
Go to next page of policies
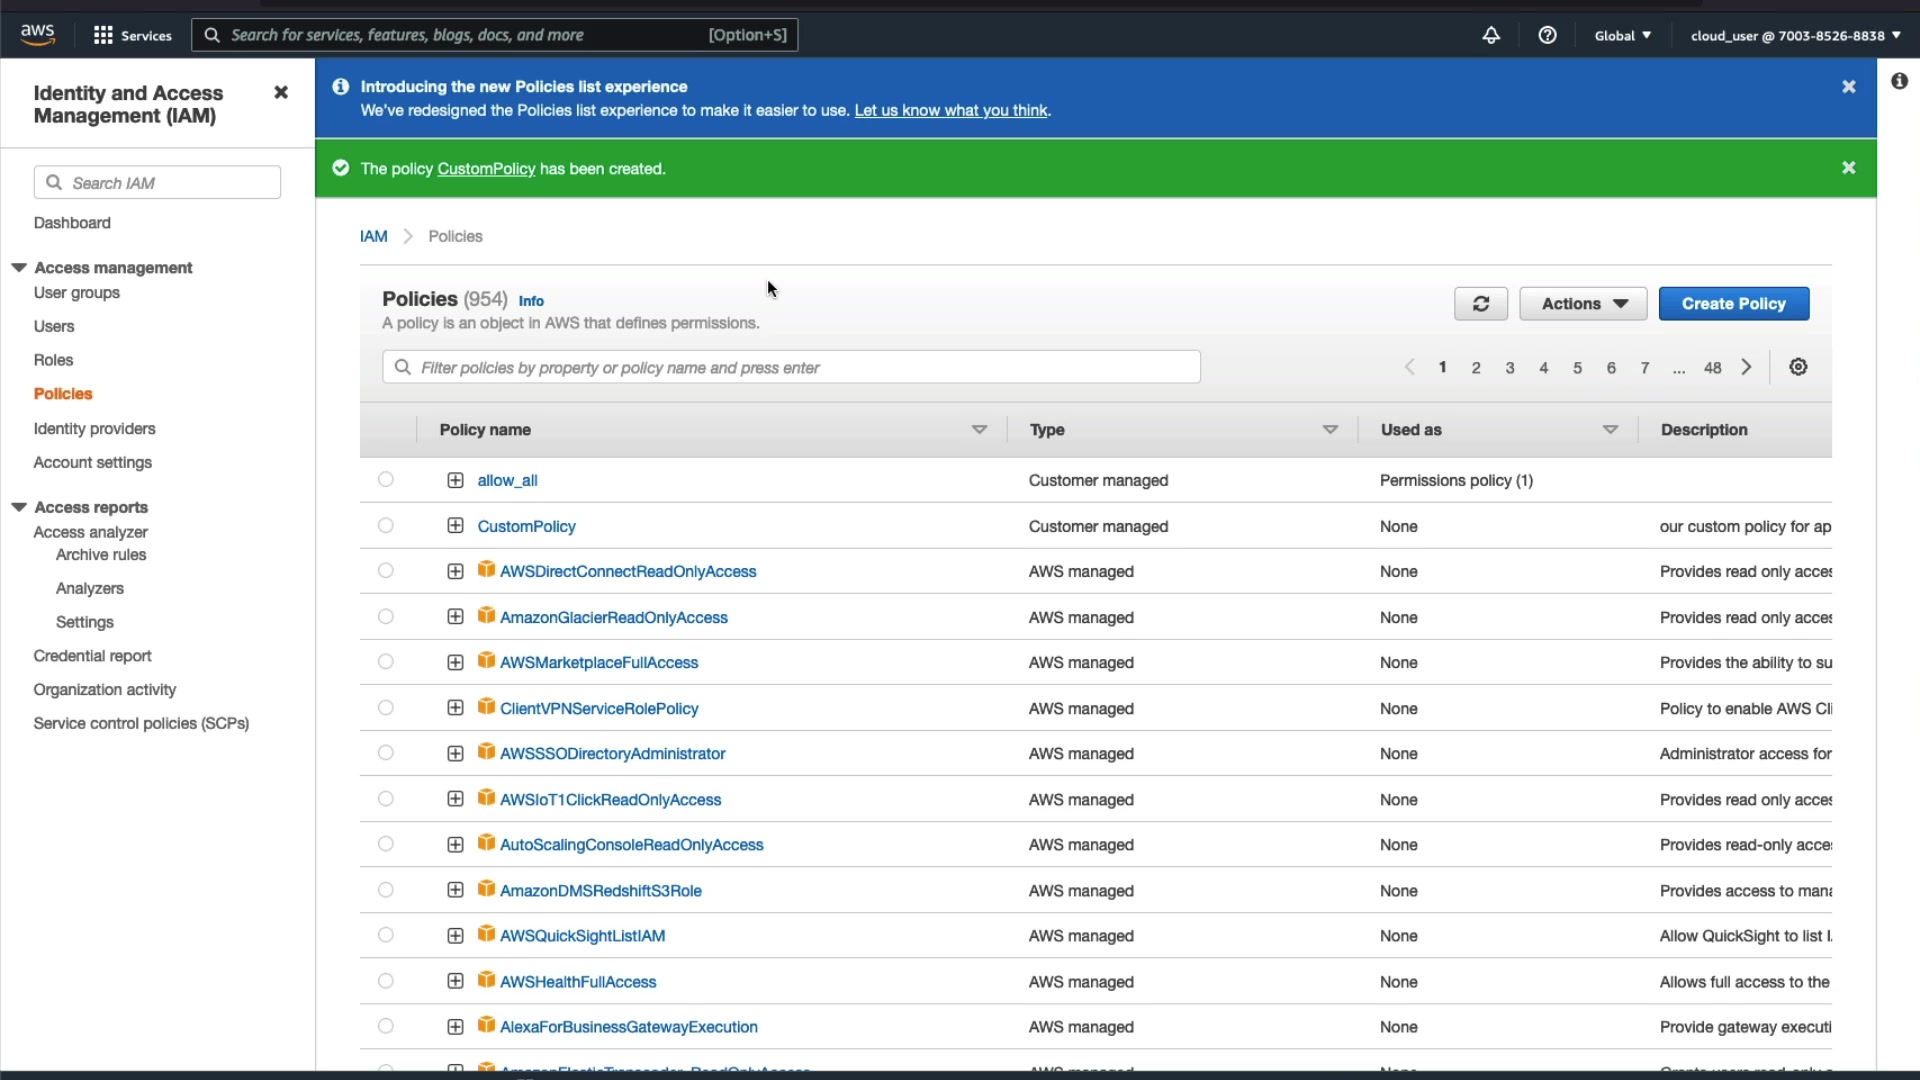1746,367
